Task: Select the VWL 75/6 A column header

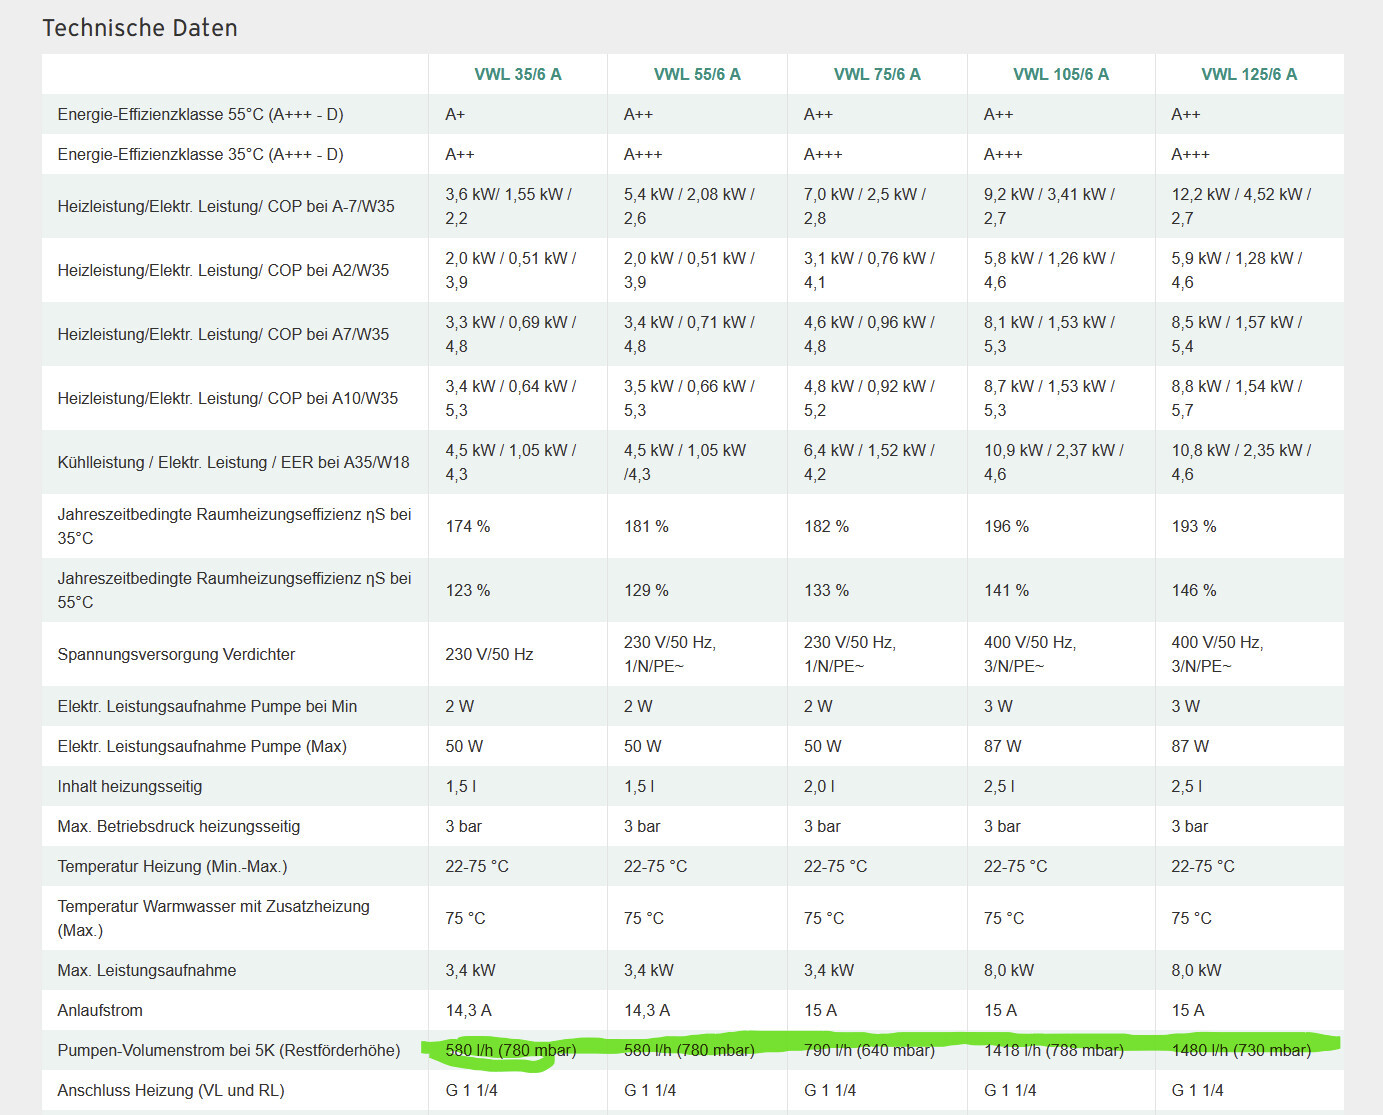Action: click(877, 74)
